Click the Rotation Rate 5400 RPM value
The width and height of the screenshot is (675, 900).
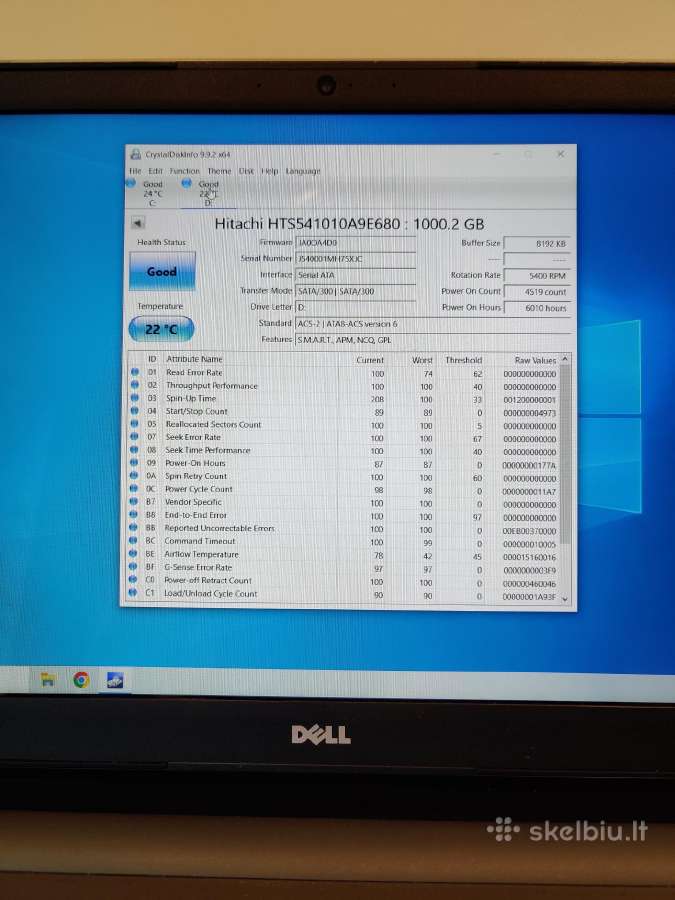(538, 276)
